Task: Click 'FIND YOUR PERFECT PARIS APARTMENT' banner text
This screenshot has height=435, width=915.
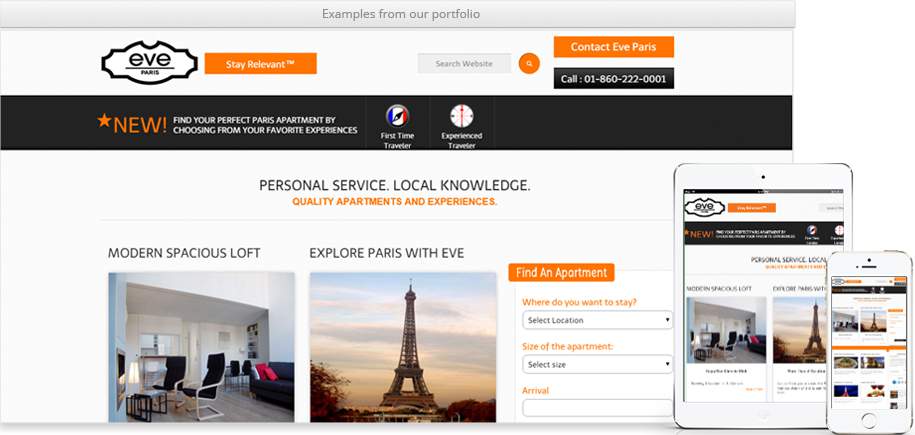Action: click(x=265, y=125)
